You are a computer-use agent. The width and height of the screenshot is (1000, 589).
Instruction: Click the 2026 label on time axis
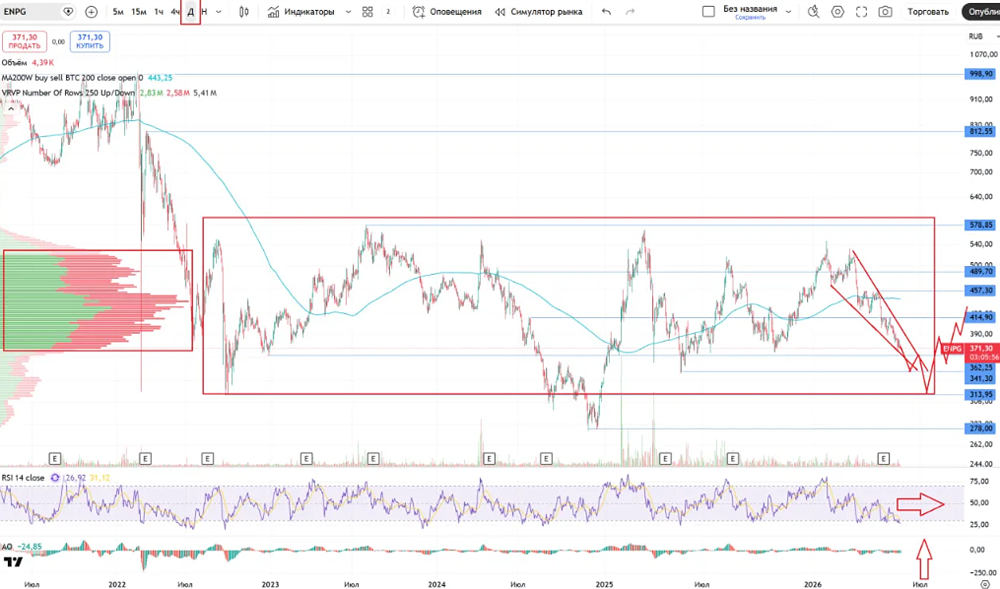pyautogui.click(x=812, y=584)
